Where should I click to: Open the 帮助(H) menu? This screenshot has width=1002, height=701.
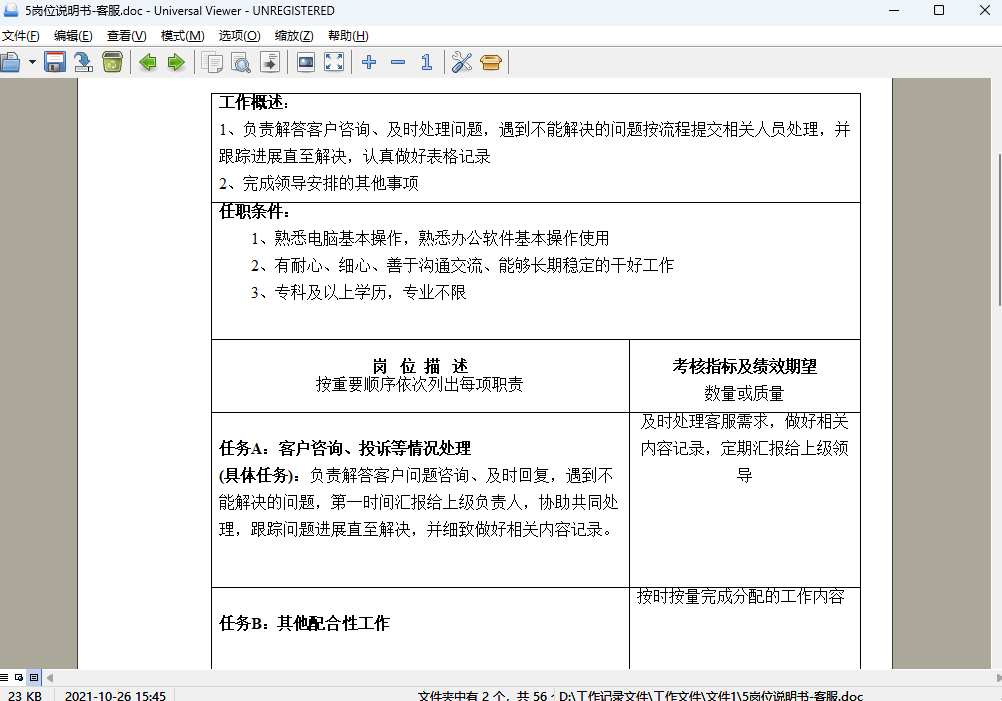click(x=348, y=36)
